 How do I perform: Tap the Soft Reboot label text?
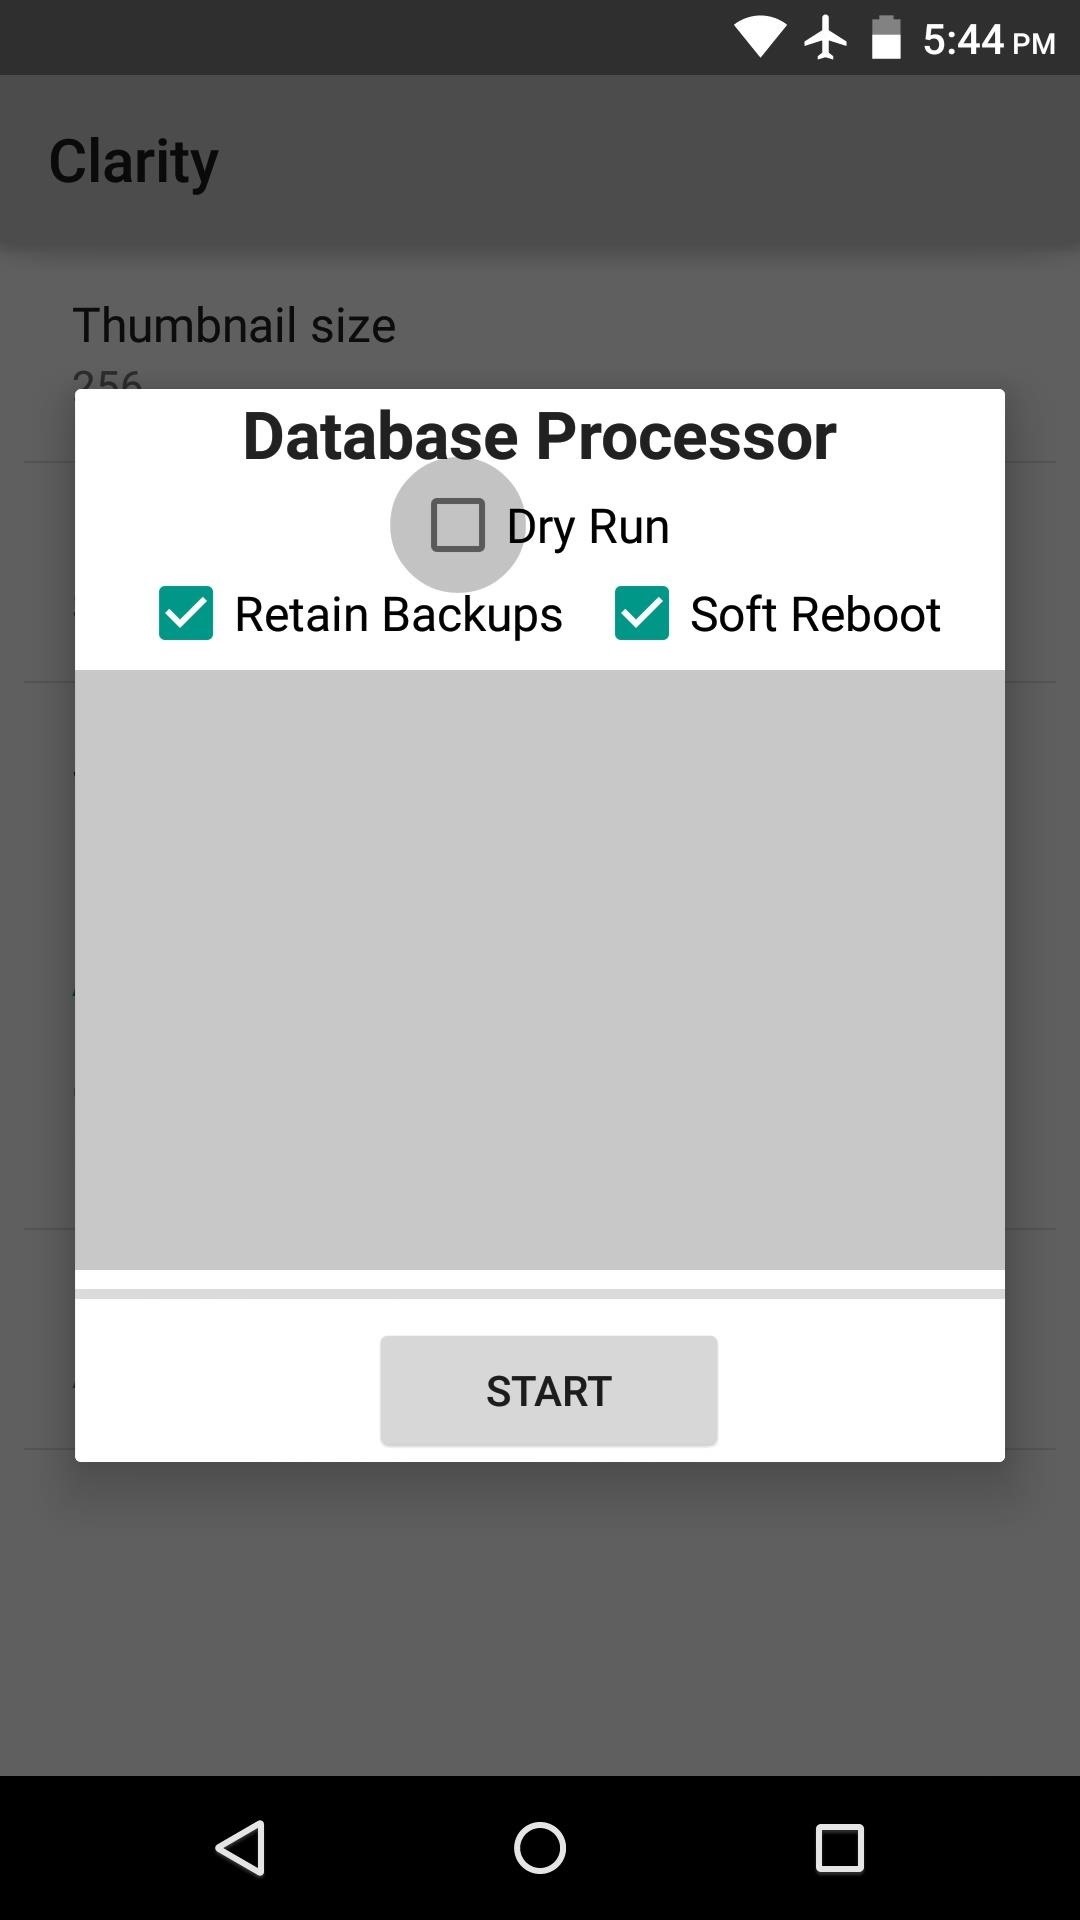pos(815,614)
